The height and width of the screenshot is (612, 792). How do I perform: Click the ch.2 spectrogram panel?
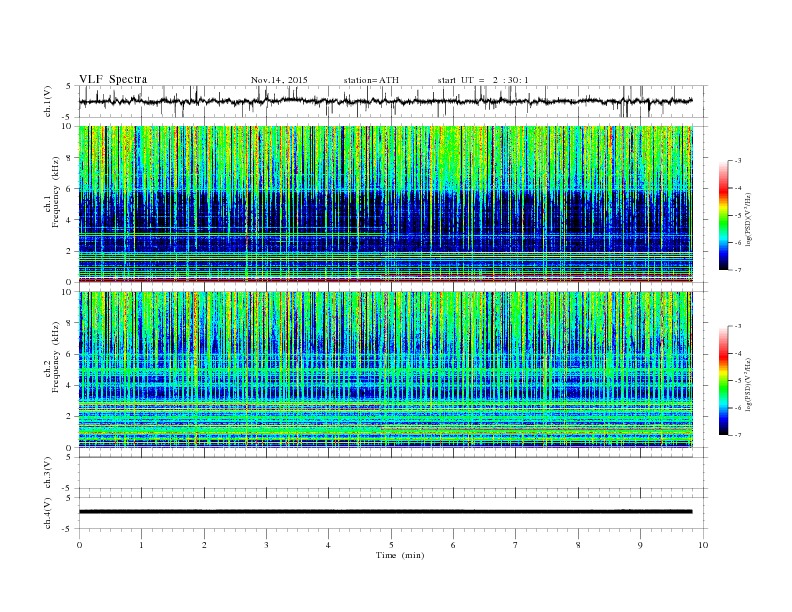pyautogui.click(x=385, y=370)
